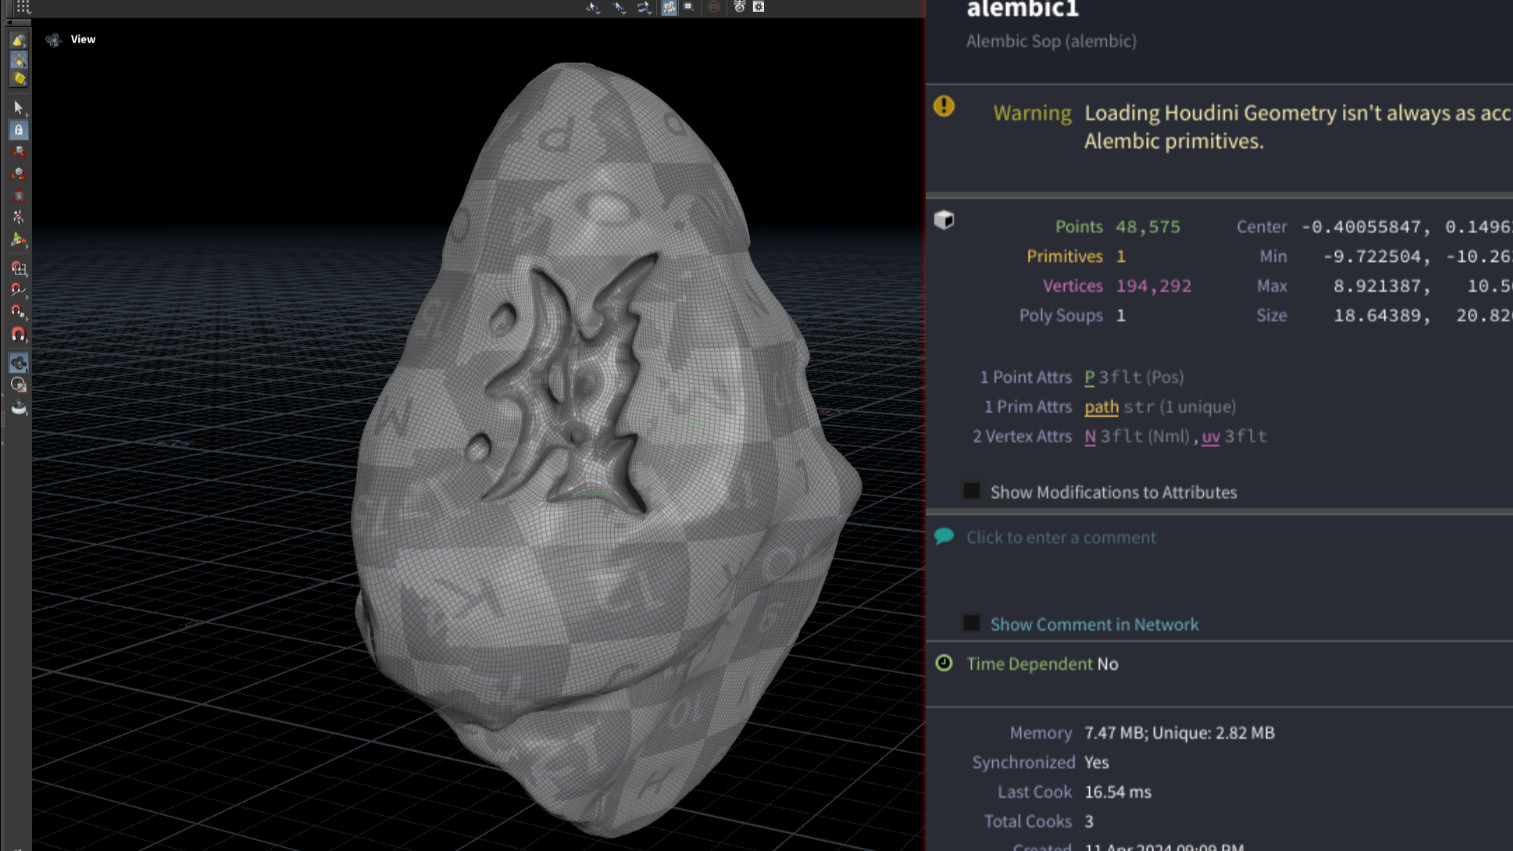Select the View camera tool in left toolbar
The image size is (1513, 851).
18,363
